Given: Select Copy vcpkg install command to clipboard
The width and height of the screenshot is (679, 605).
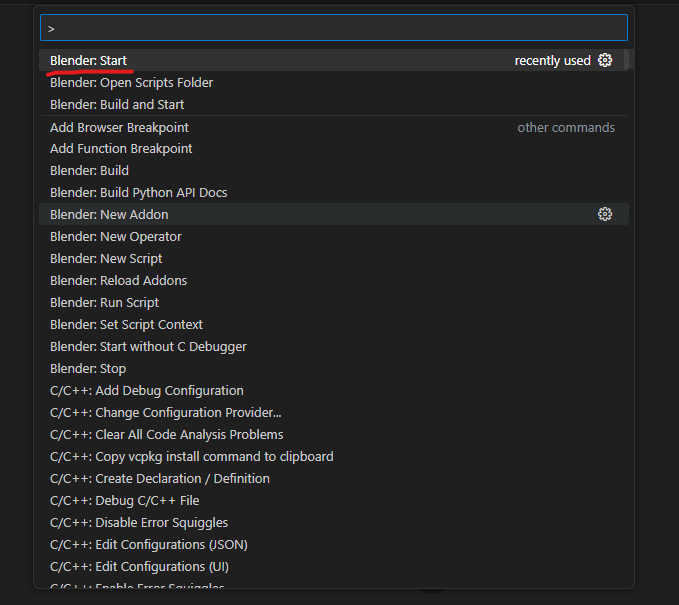Looking at the screenshot, I should pos(334,456).
